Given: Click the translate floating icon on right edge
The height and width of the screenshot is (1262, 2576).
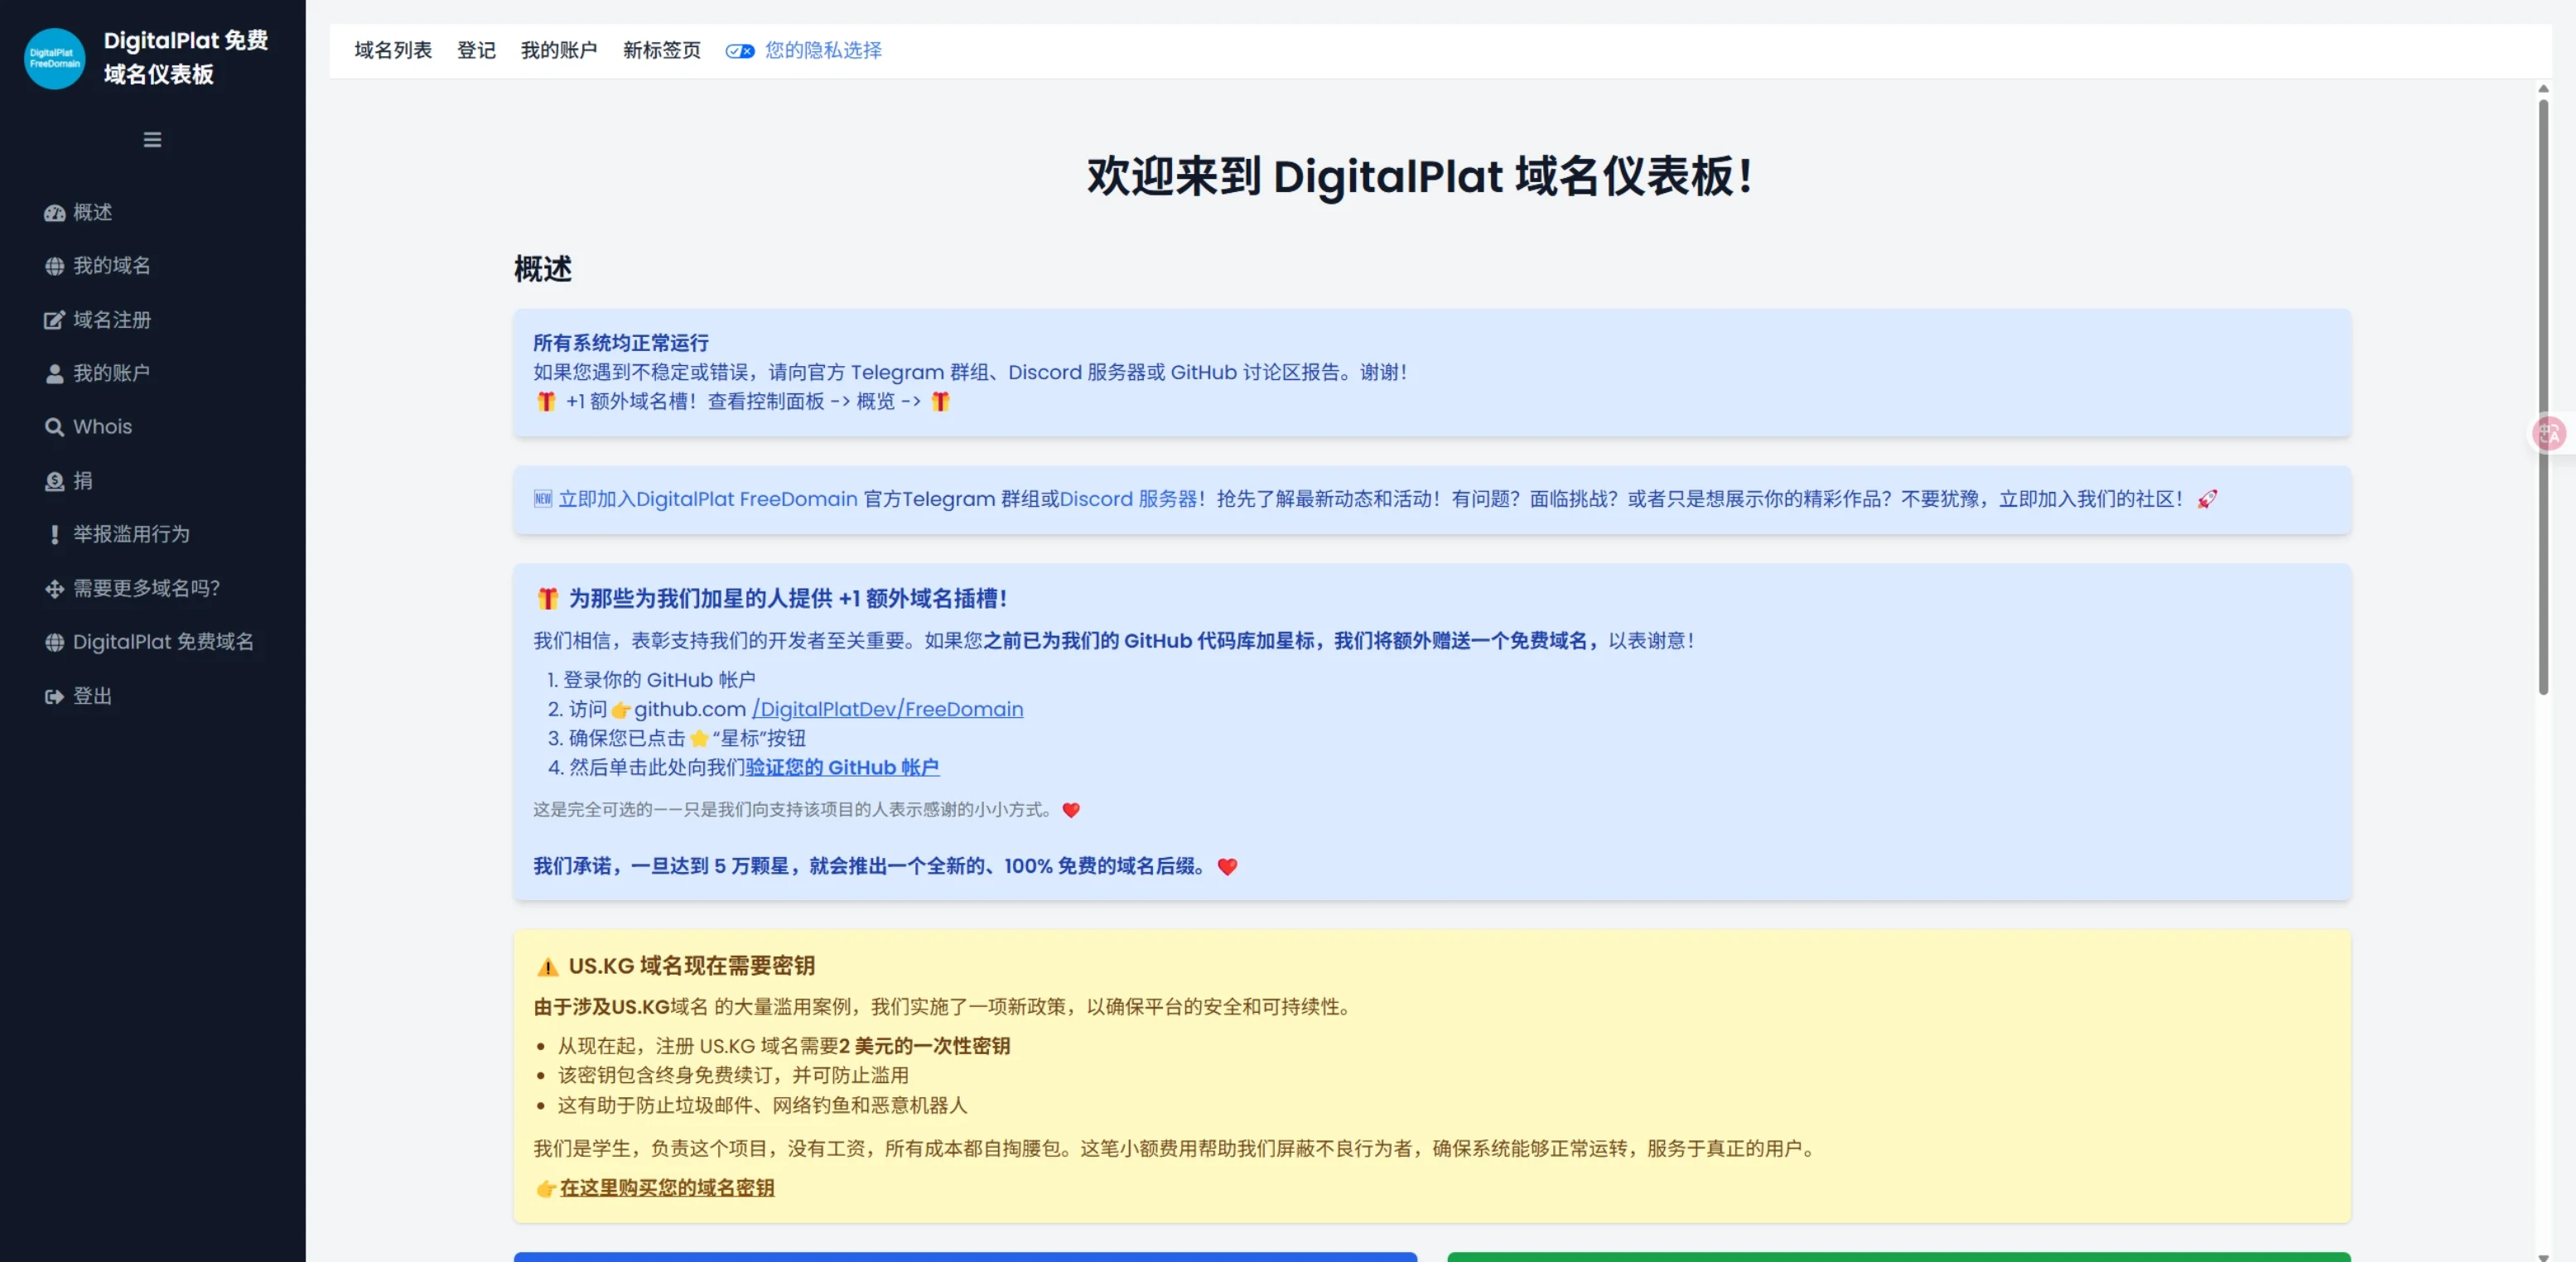Looking at the screenshot, I should pyautogui.click(x=2549, y=434).
